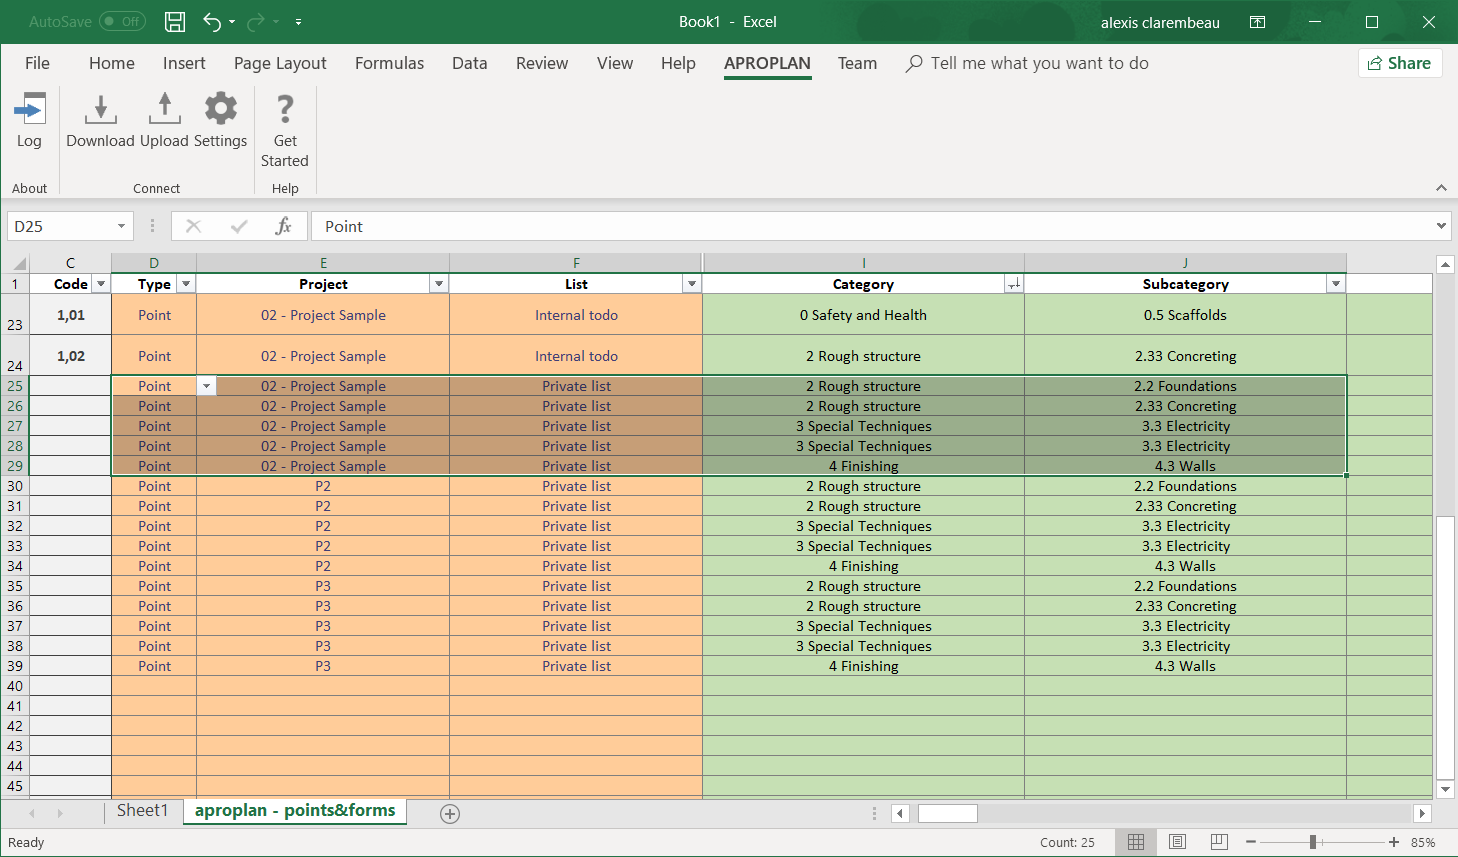Select all cells via corner triangle

[x=19, y=264]
